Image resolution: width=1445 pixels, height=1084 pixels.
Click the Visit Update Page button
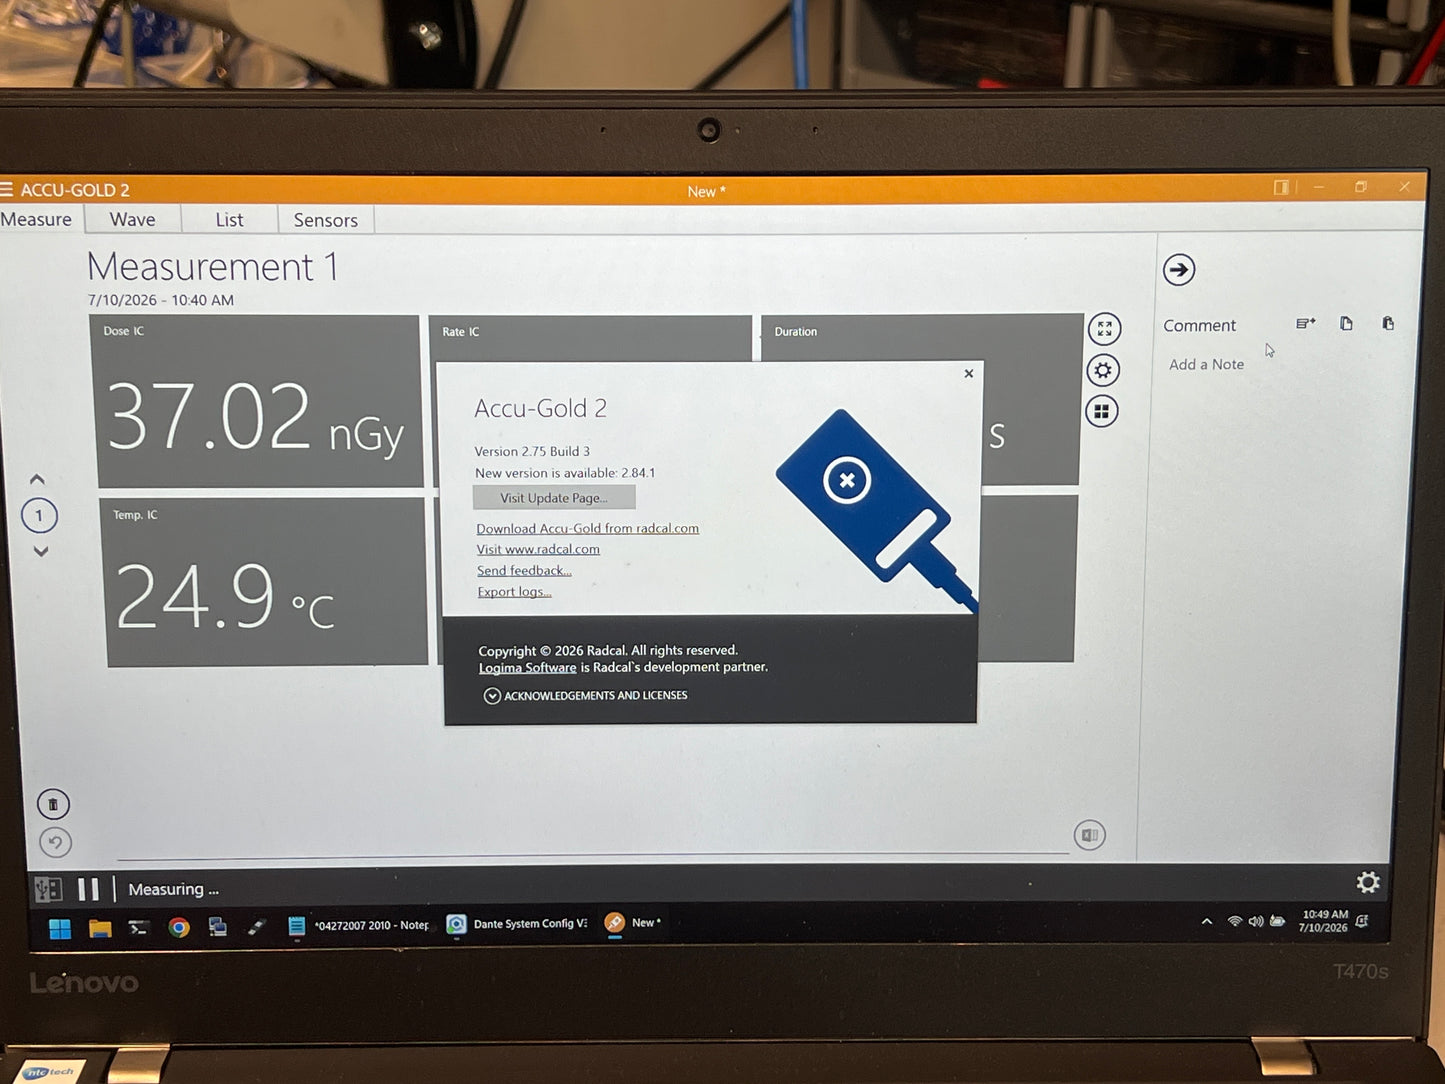coord(554,498)
